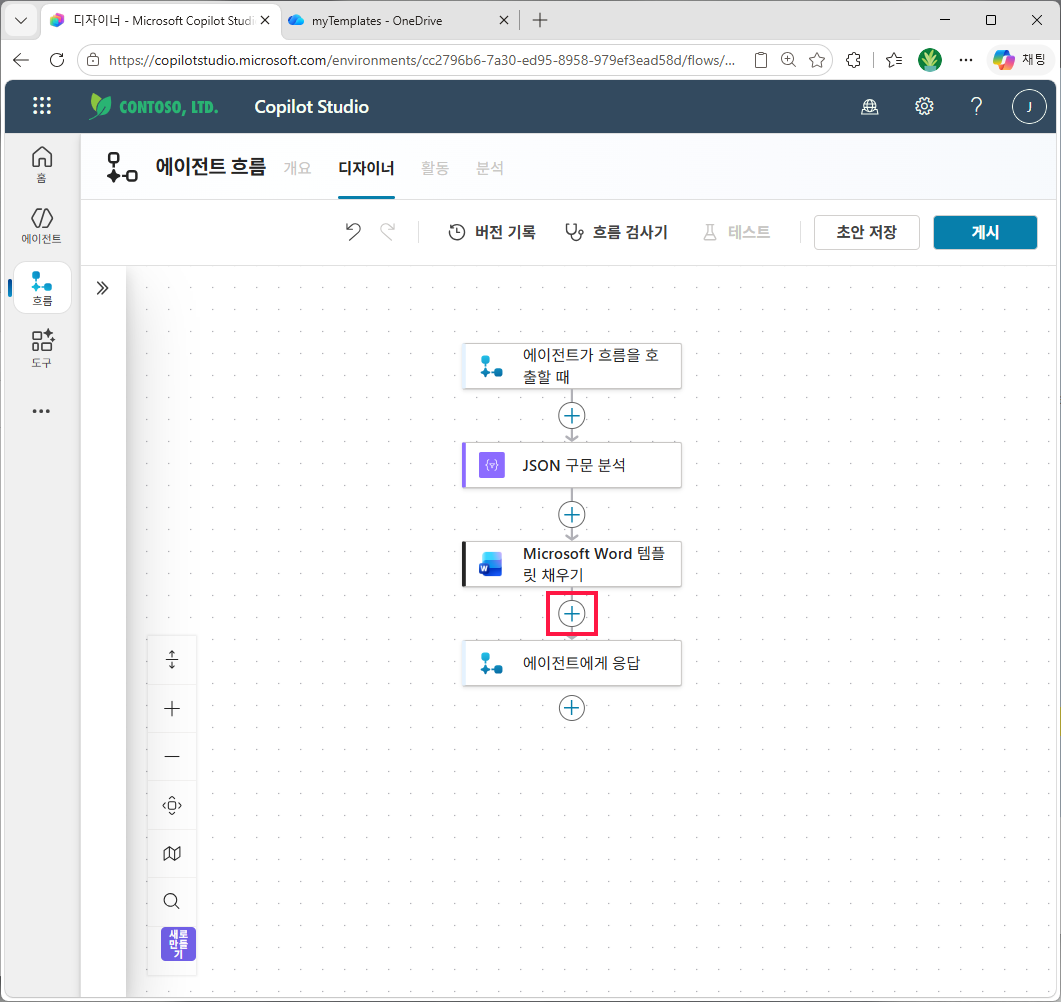This screenshot has height=1002, width=1061.
Task: Refresh the browser page
Action: click(x=57, y=60)
